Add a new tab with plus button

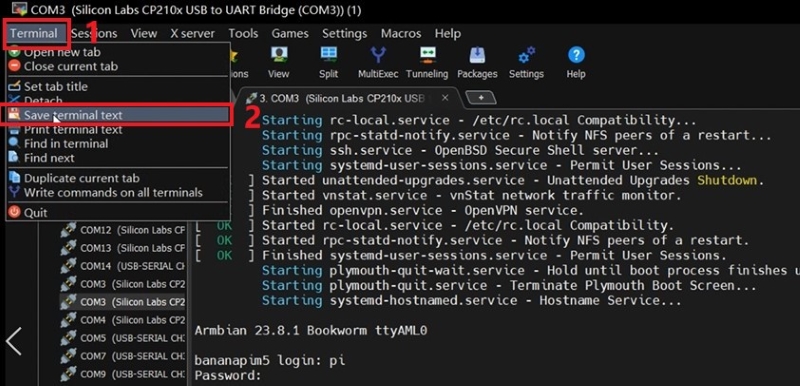point(481,98)
